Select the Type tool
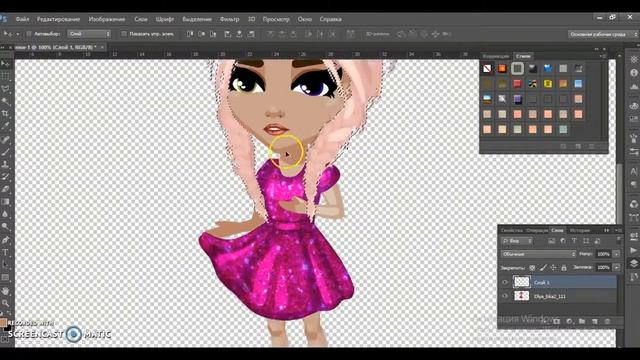This screenshot has width=640, height=360. (5, 252)
